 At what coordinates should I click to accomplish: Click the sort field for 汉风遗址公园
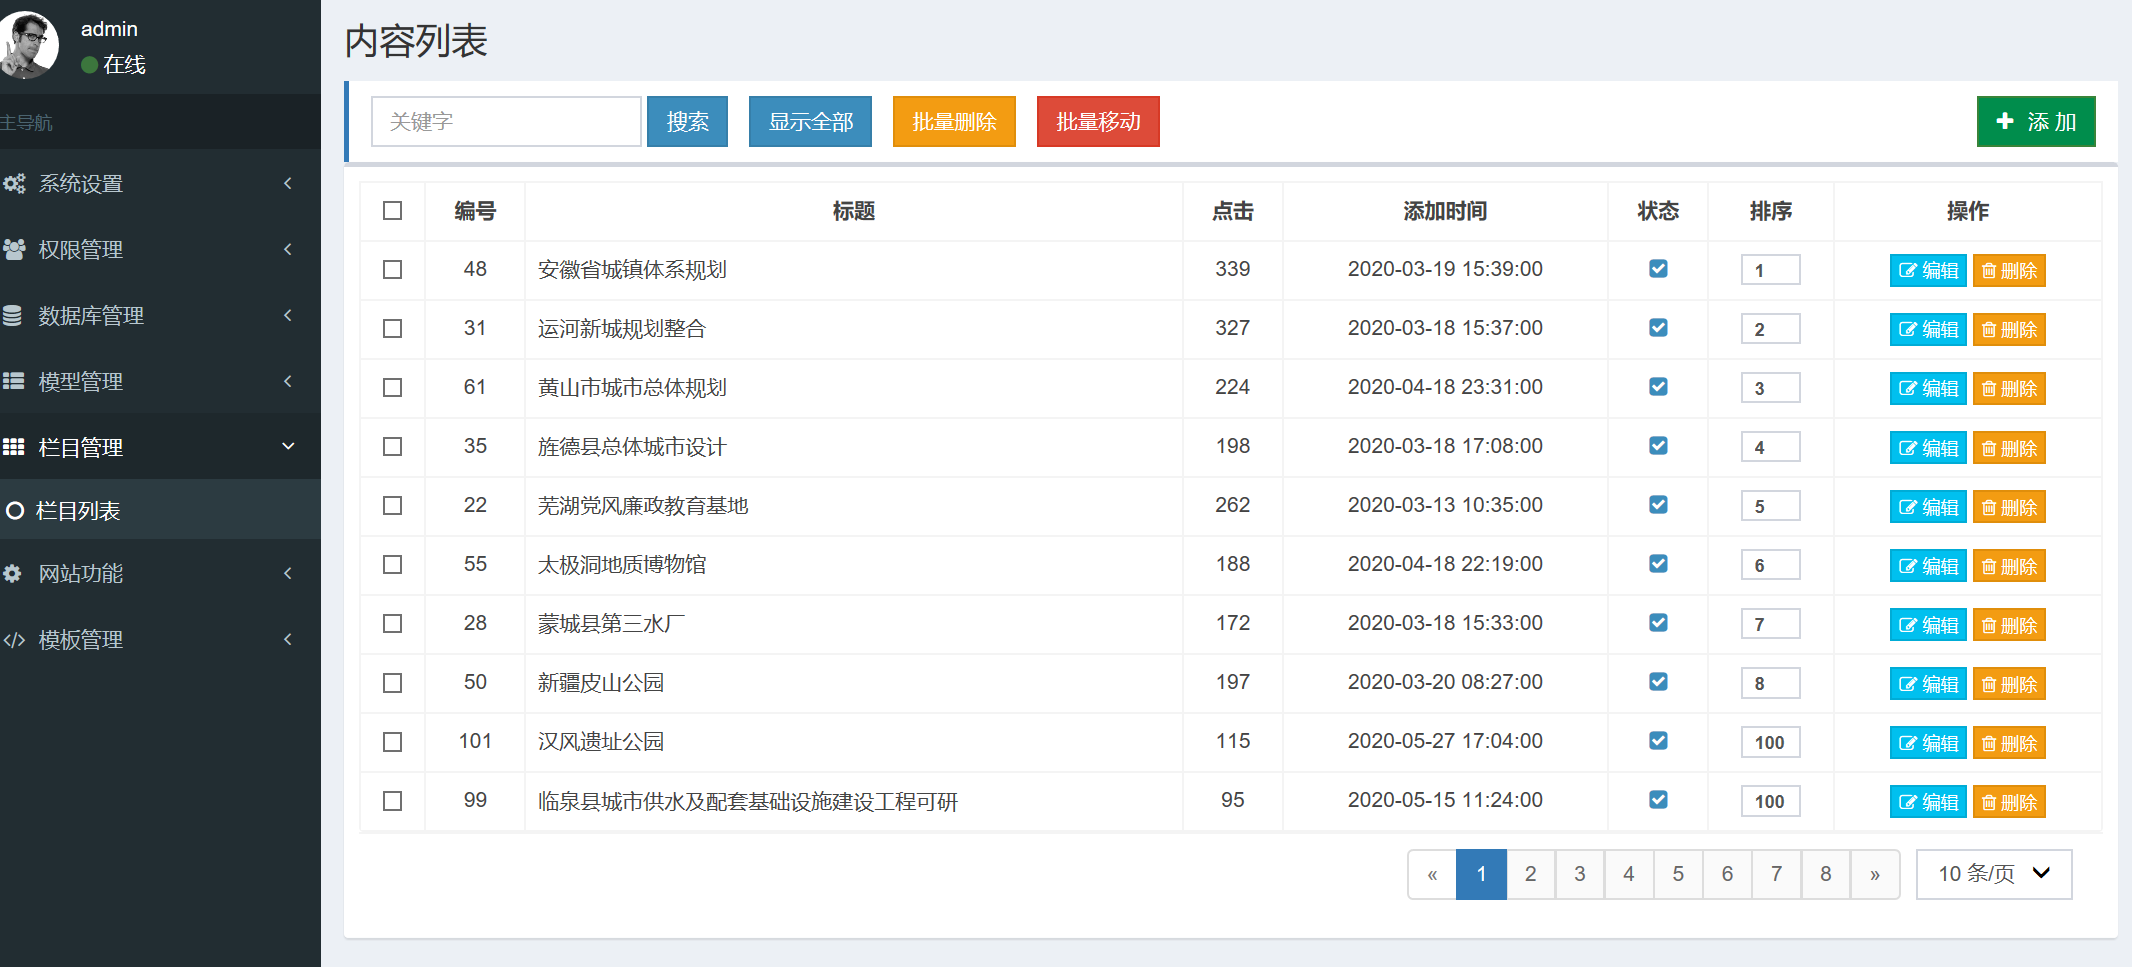pyautogui.click(x=1770, y=742)
